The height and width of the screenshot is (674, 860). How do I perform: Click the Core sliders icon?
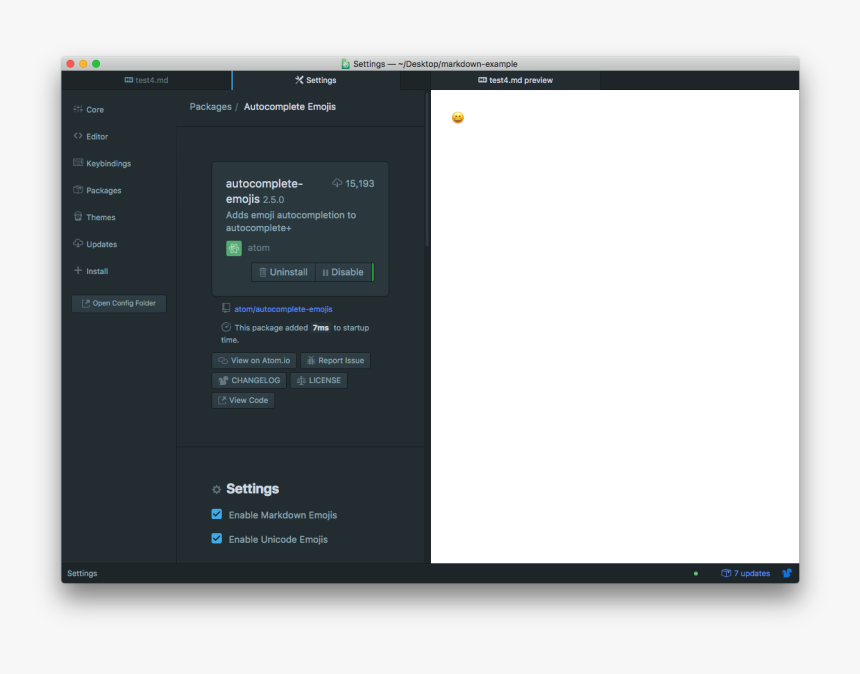78,109
